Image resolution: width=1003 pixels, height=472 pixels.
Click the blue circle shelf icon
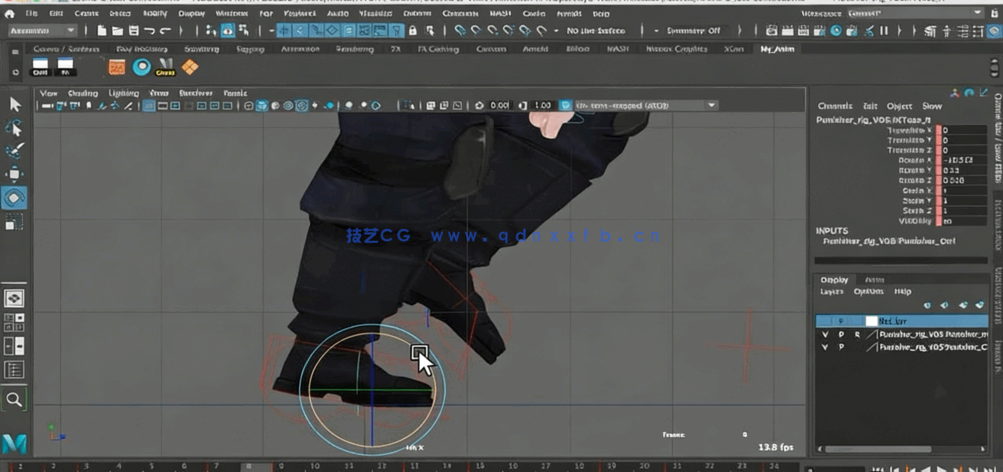click(141, 67)
